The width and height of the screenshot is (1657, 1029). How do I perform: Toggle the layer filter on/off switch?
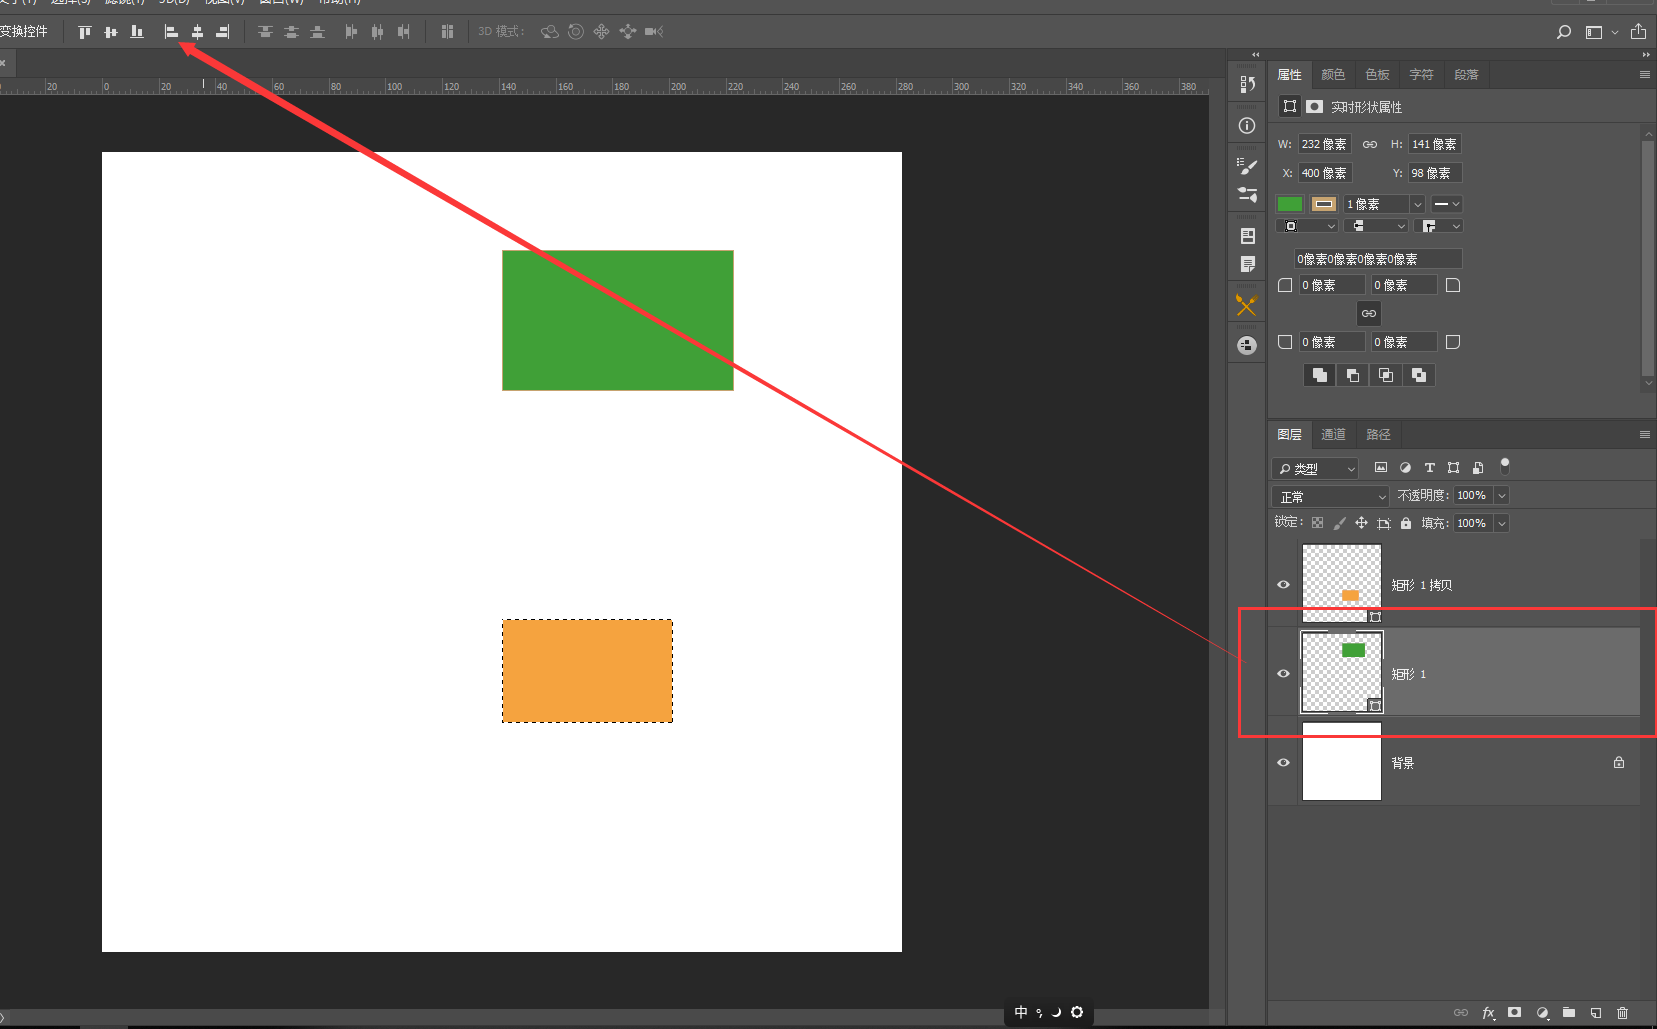(1505, 466)
